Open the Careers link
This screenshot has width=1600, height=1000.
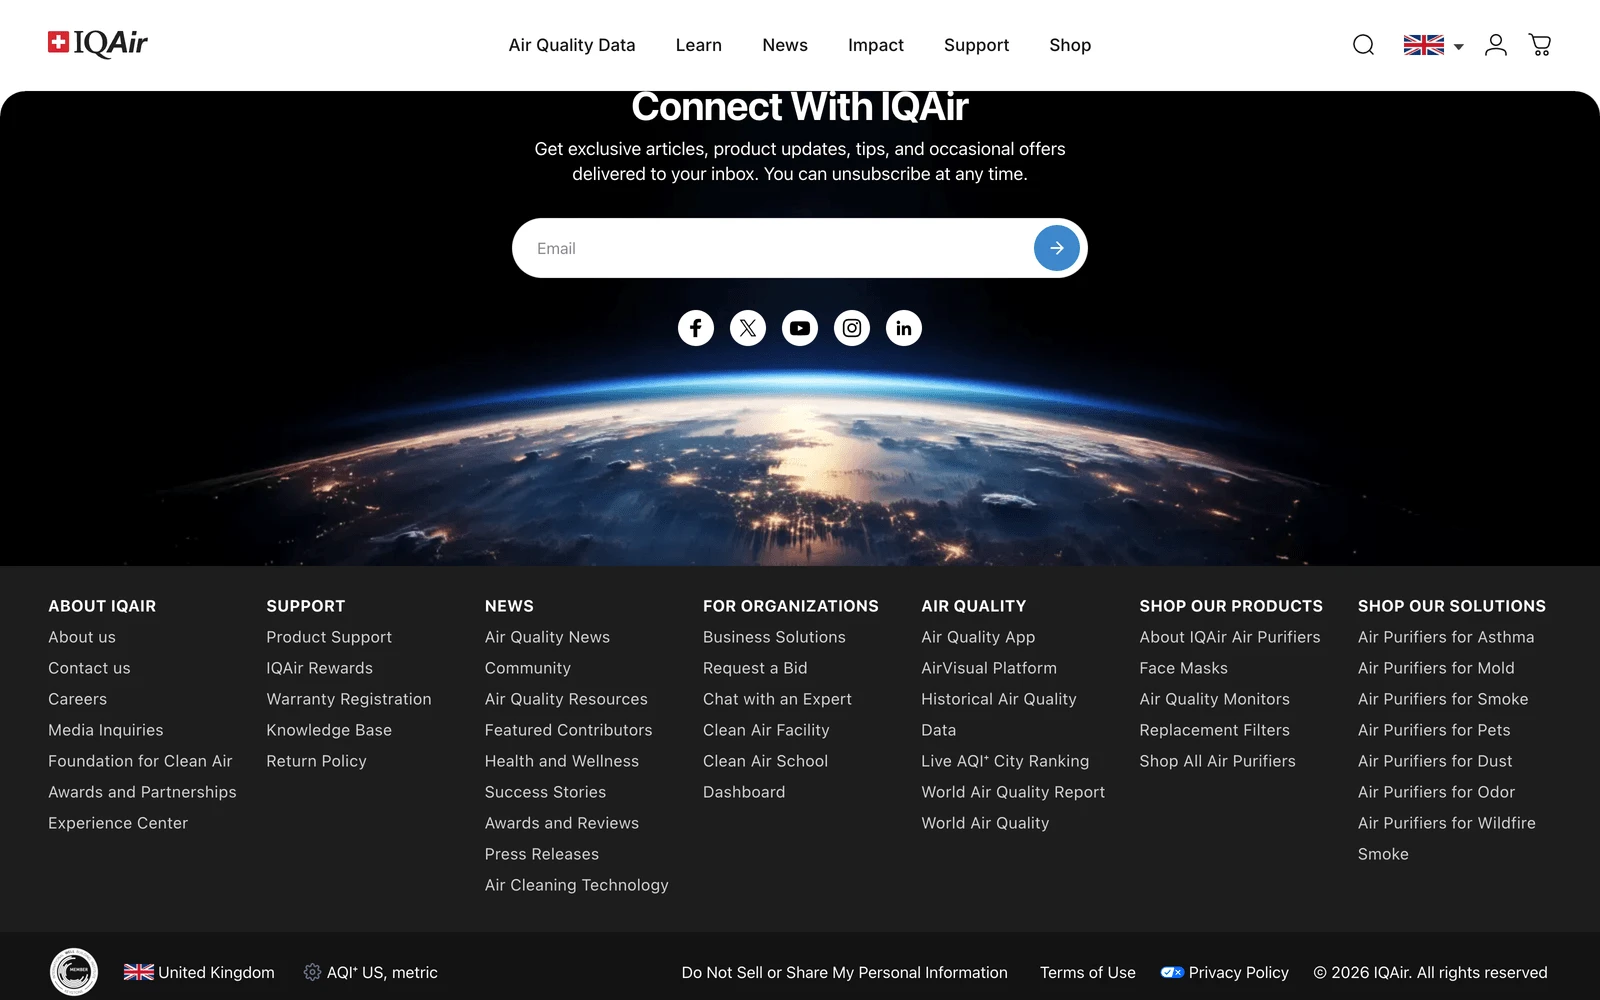(77, 699)
